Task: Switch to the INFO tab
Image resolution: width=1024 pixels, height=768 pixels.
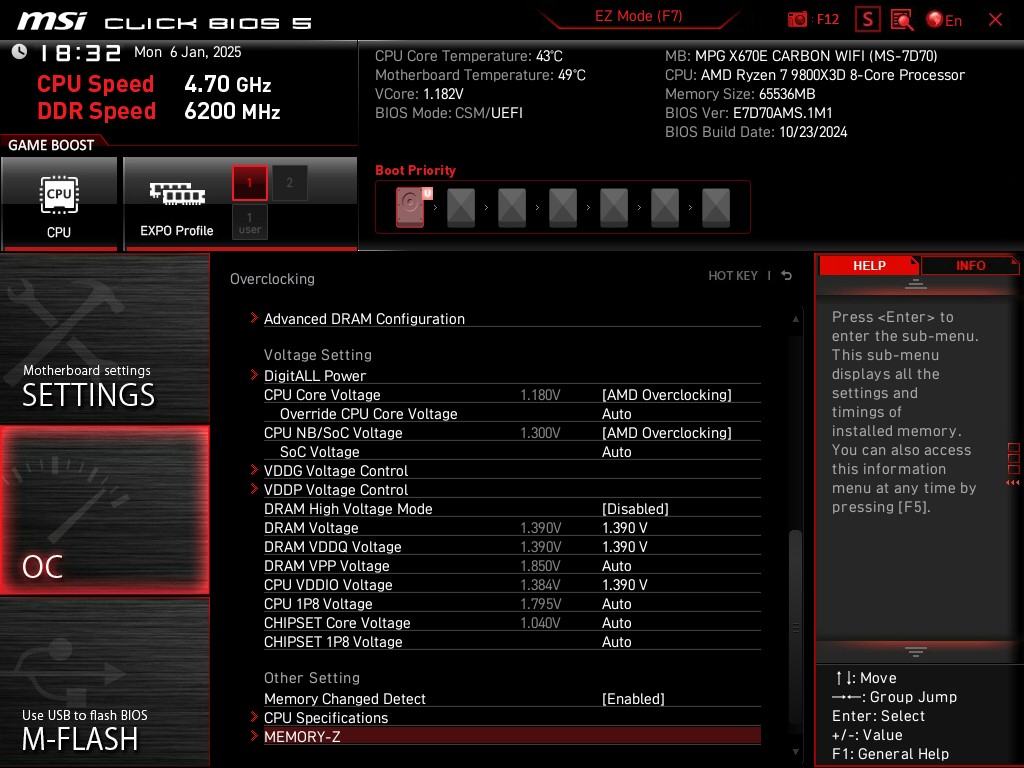Action: (x=970, y=265)
